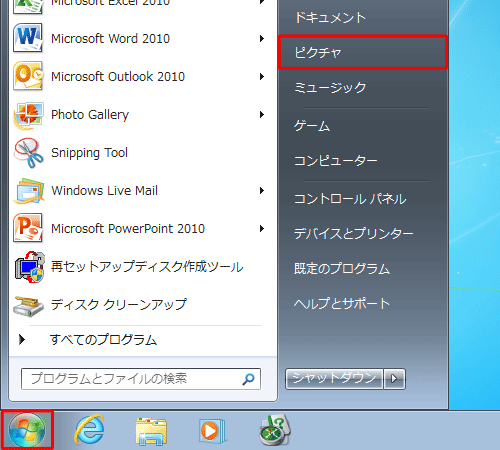
Task: Click the Microsoft PowerPoint 2010 icon
Action: (28, 228)
